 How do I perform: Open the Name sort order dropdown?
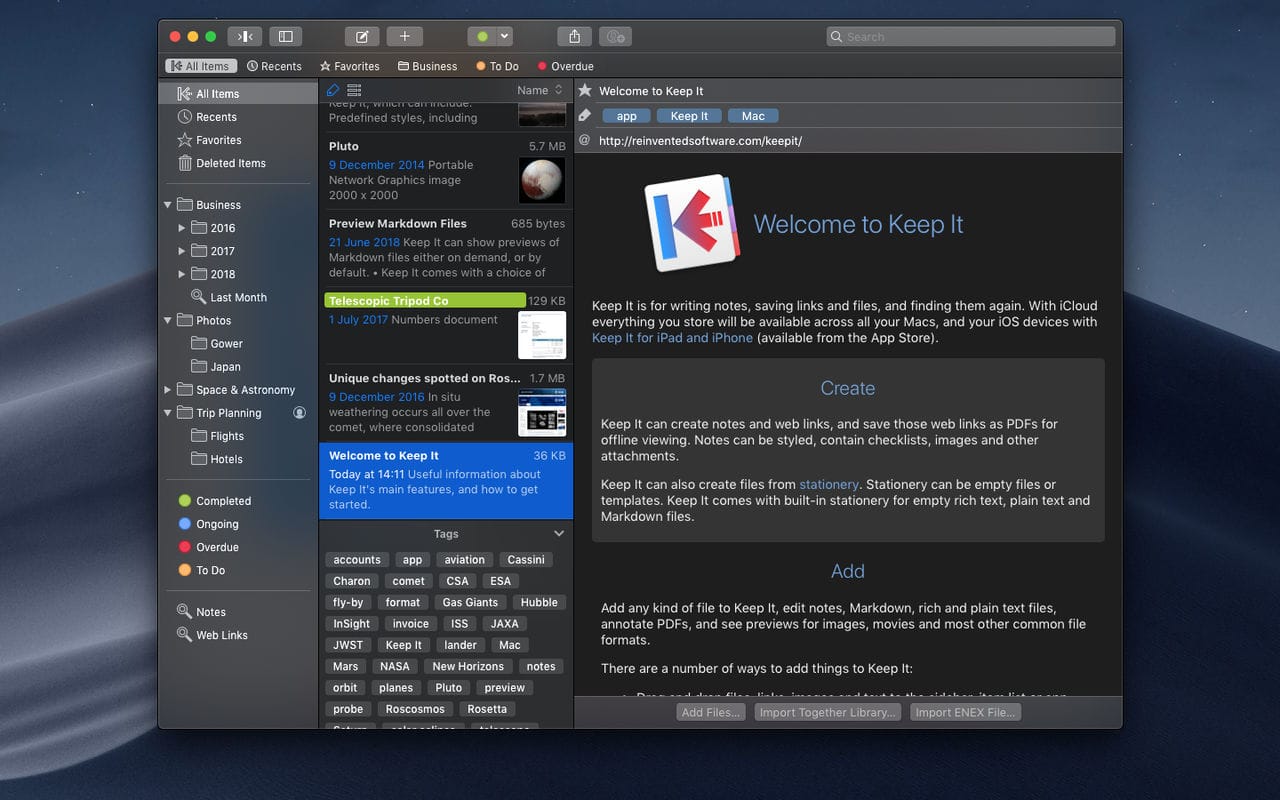[x=540, y=90]
